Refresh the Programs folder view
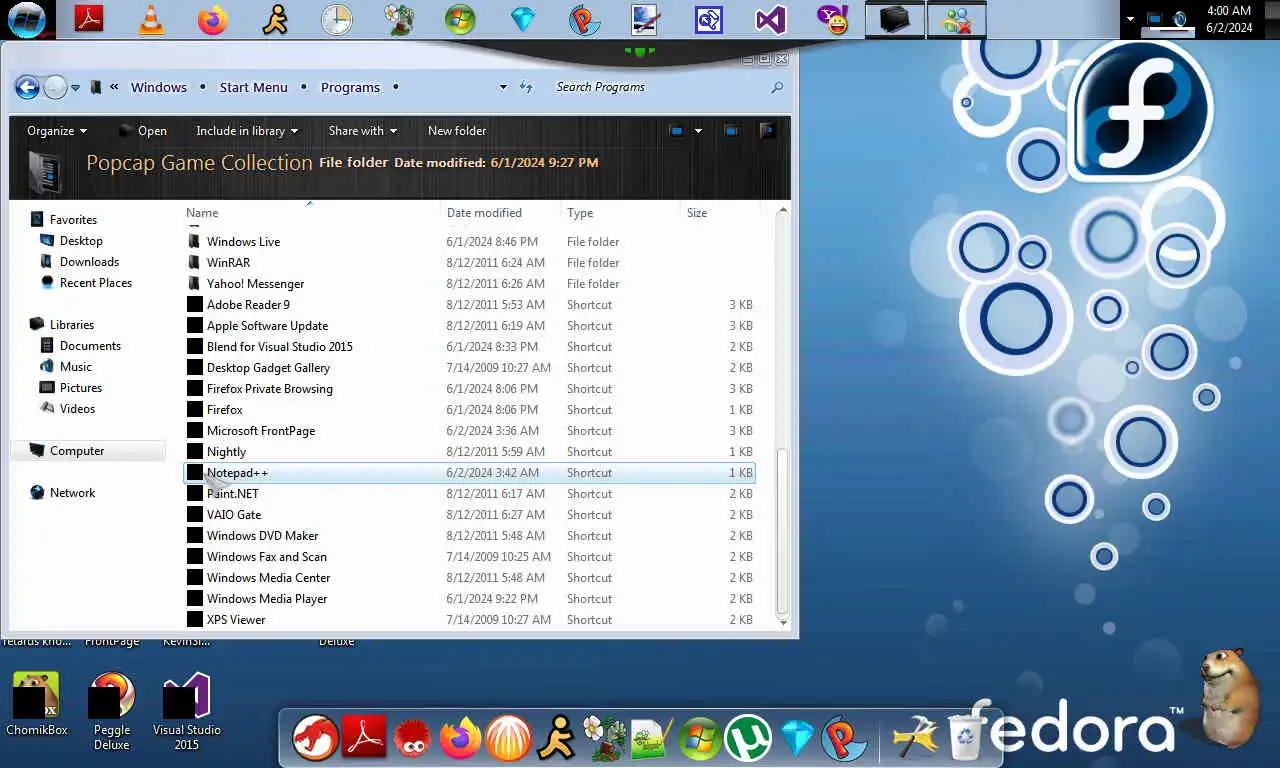This screenshot has width=1280, height=768. click(x=526, y=87)
